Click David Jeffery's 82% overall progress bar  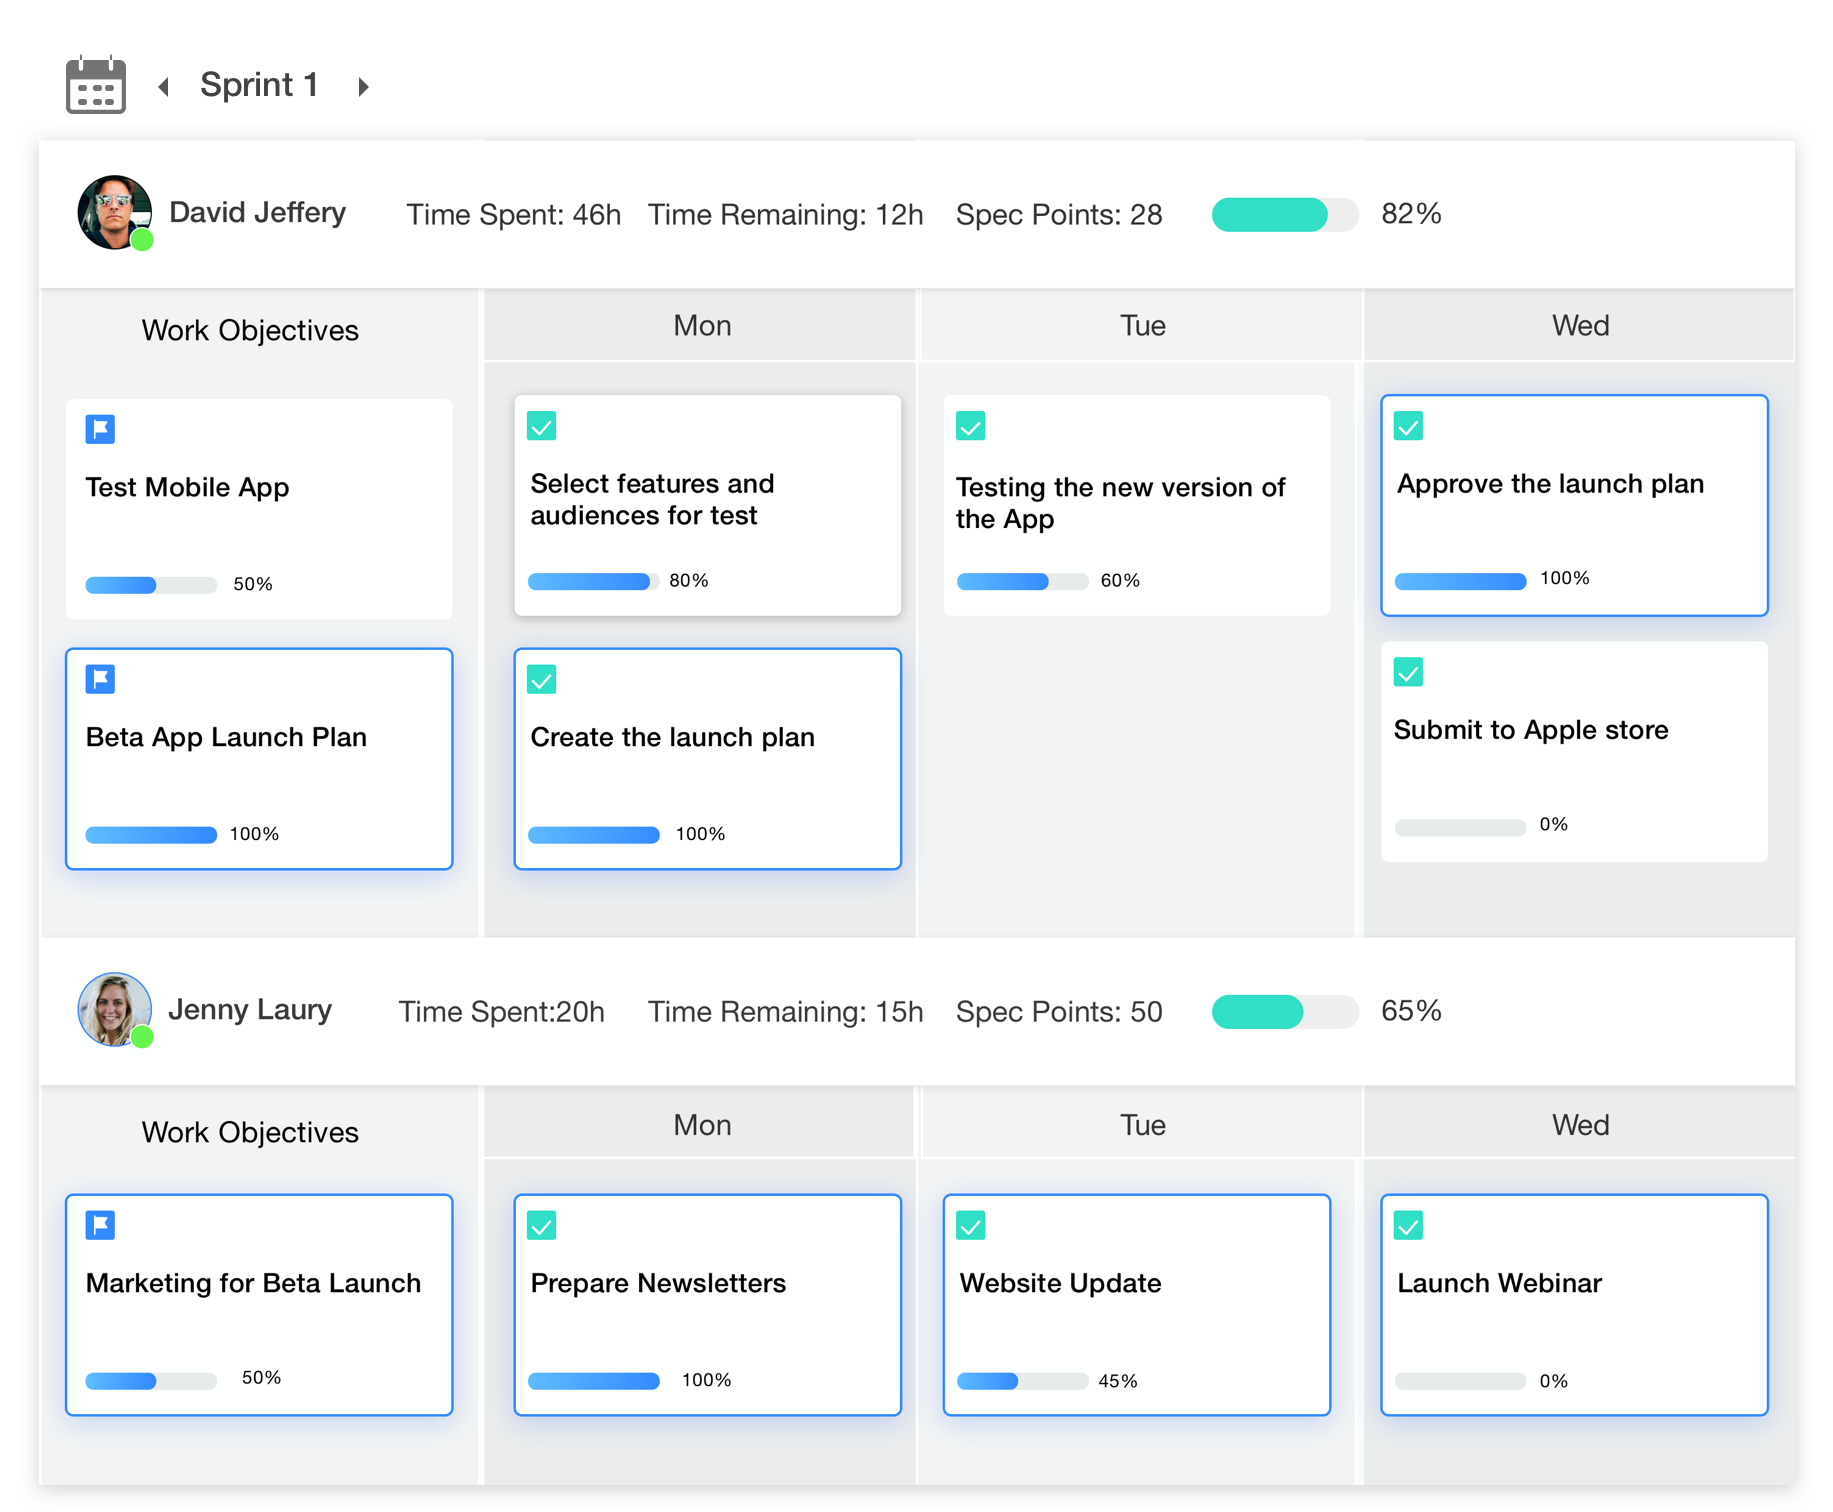(x=1285, y=215)
